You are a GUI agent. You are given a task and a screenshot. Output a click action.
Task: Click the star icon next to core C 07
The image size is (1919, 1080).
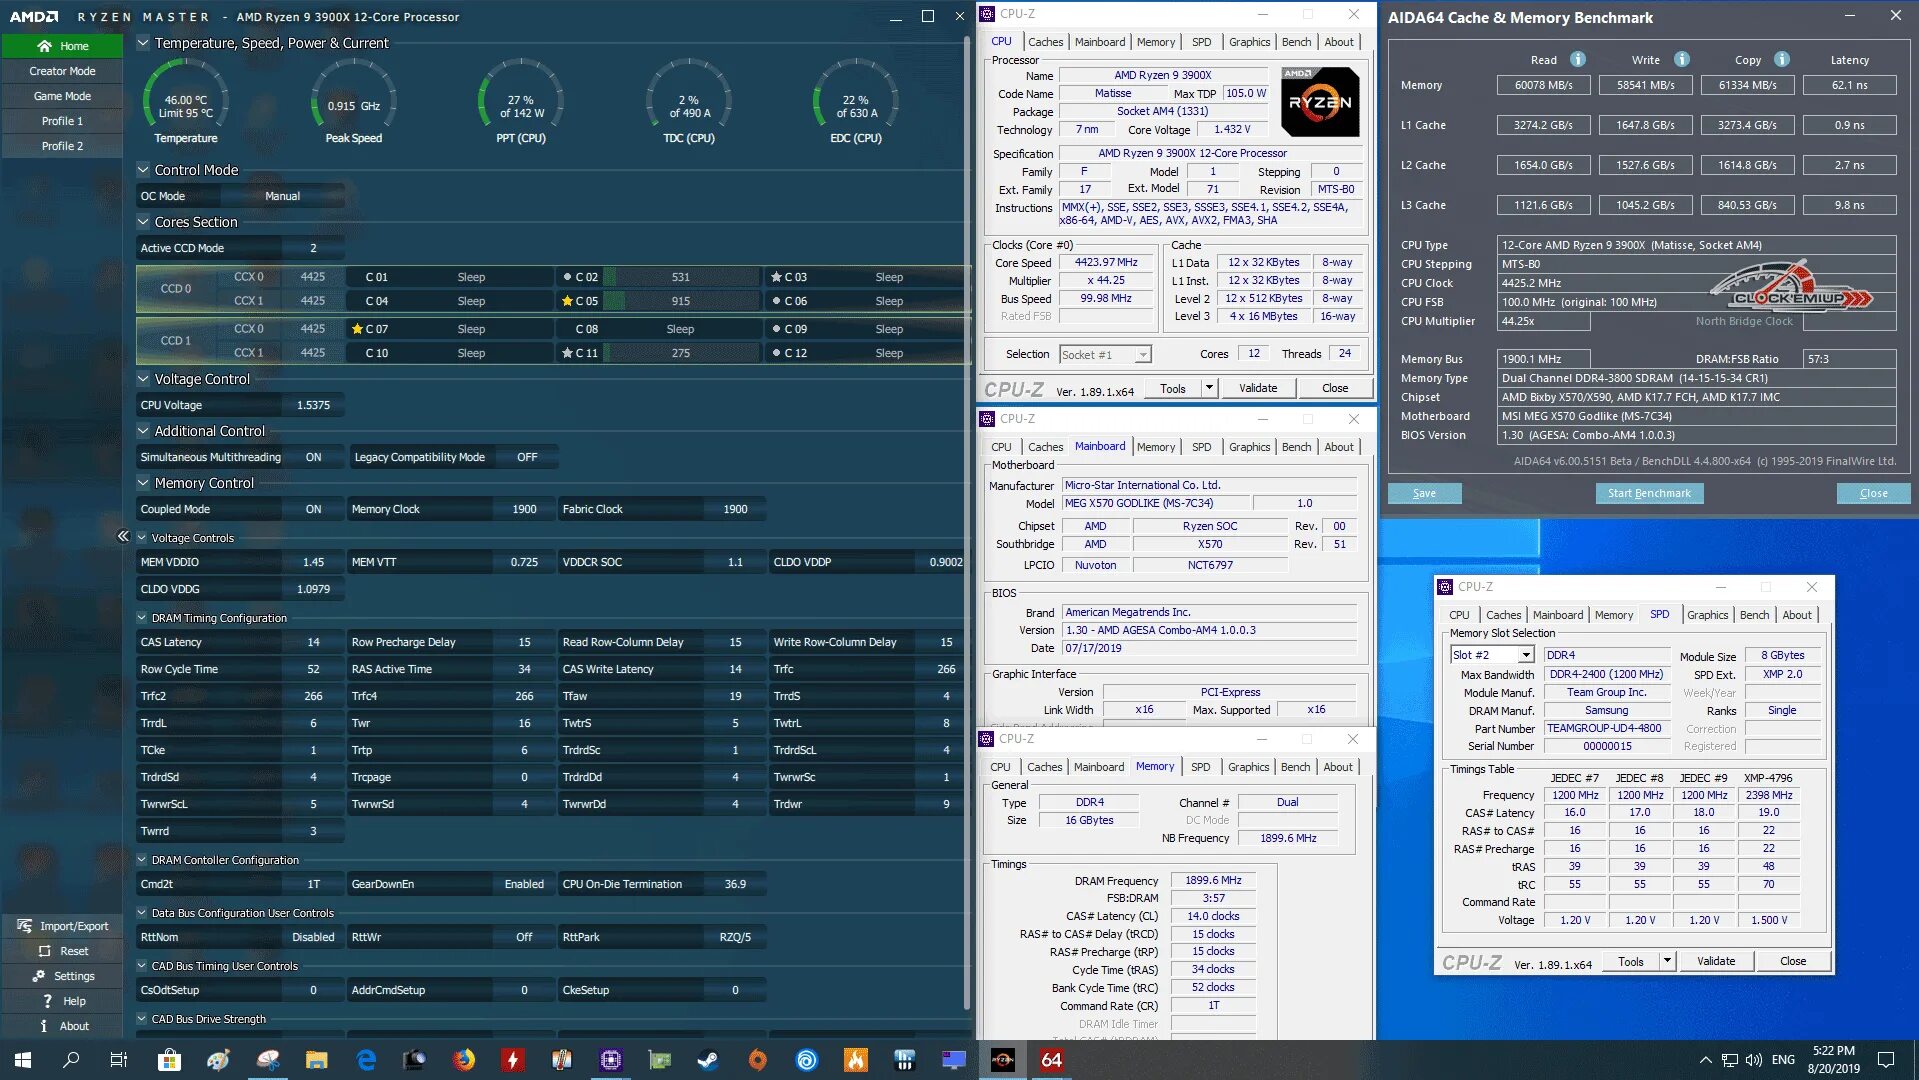coord(356,328)
